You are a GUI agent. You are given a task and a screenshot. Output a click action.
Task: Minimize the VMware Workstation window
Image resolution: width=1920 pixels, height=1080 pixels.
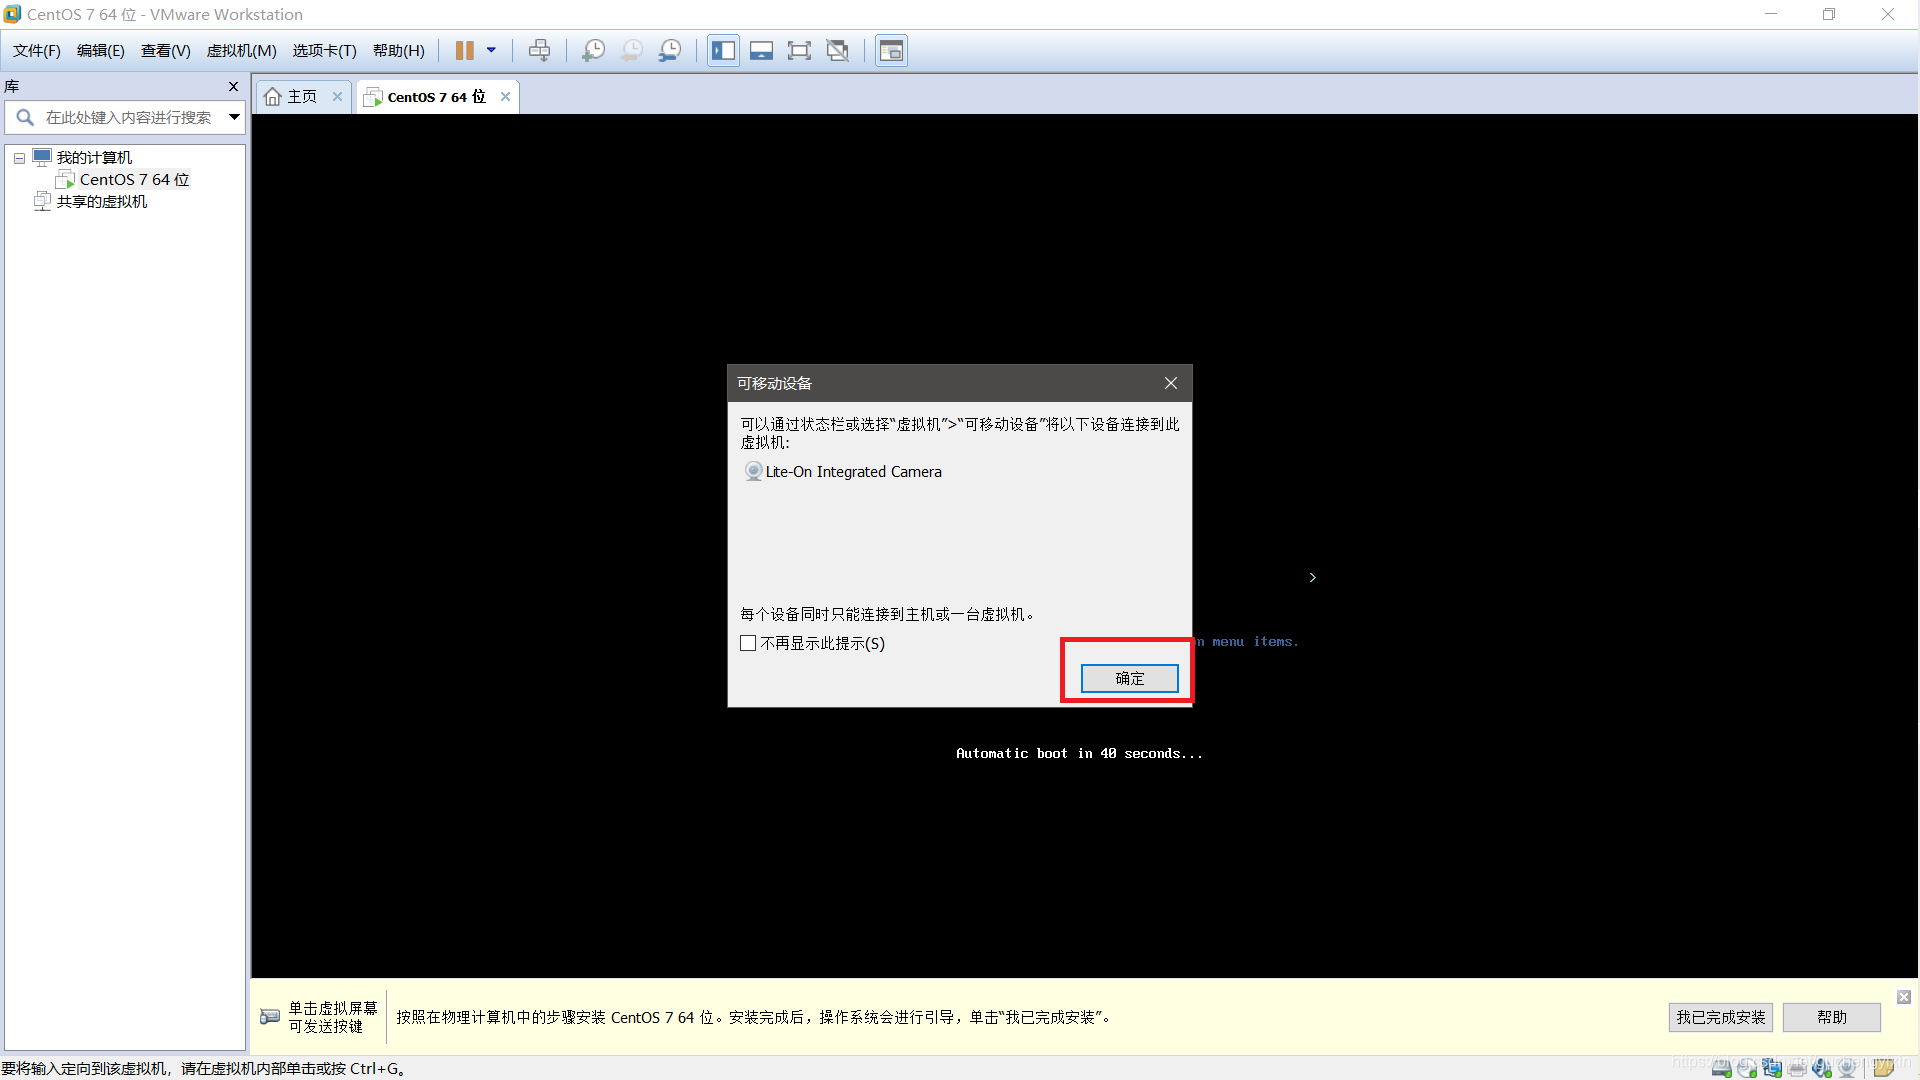click(1771, 14)
